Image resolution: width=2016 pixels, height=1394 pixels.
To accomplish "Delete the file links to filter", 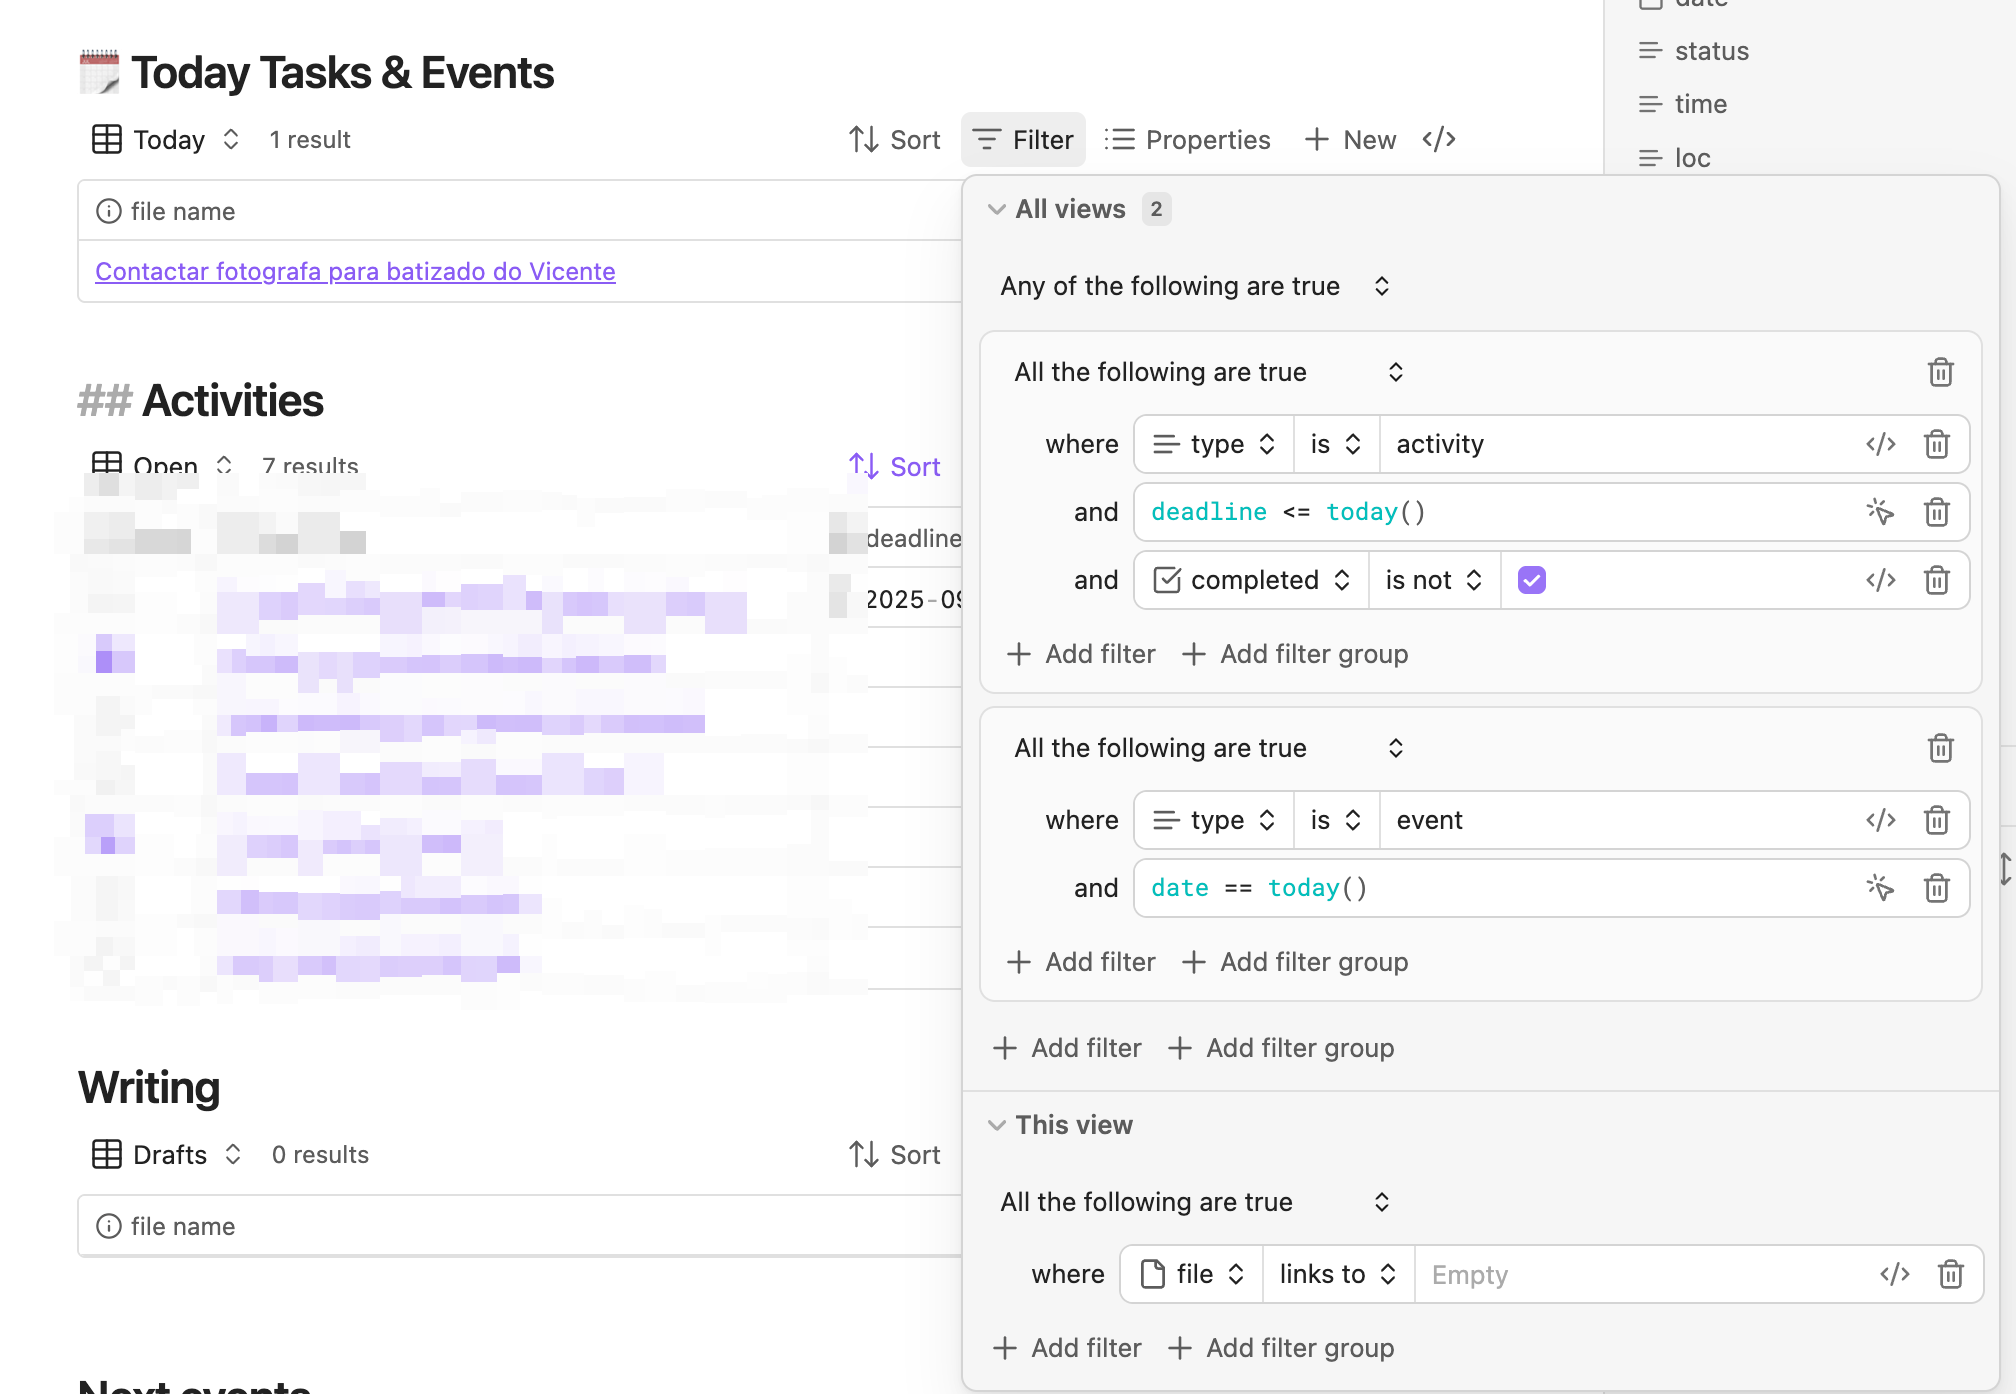I will click(x=1950, y=1274).
